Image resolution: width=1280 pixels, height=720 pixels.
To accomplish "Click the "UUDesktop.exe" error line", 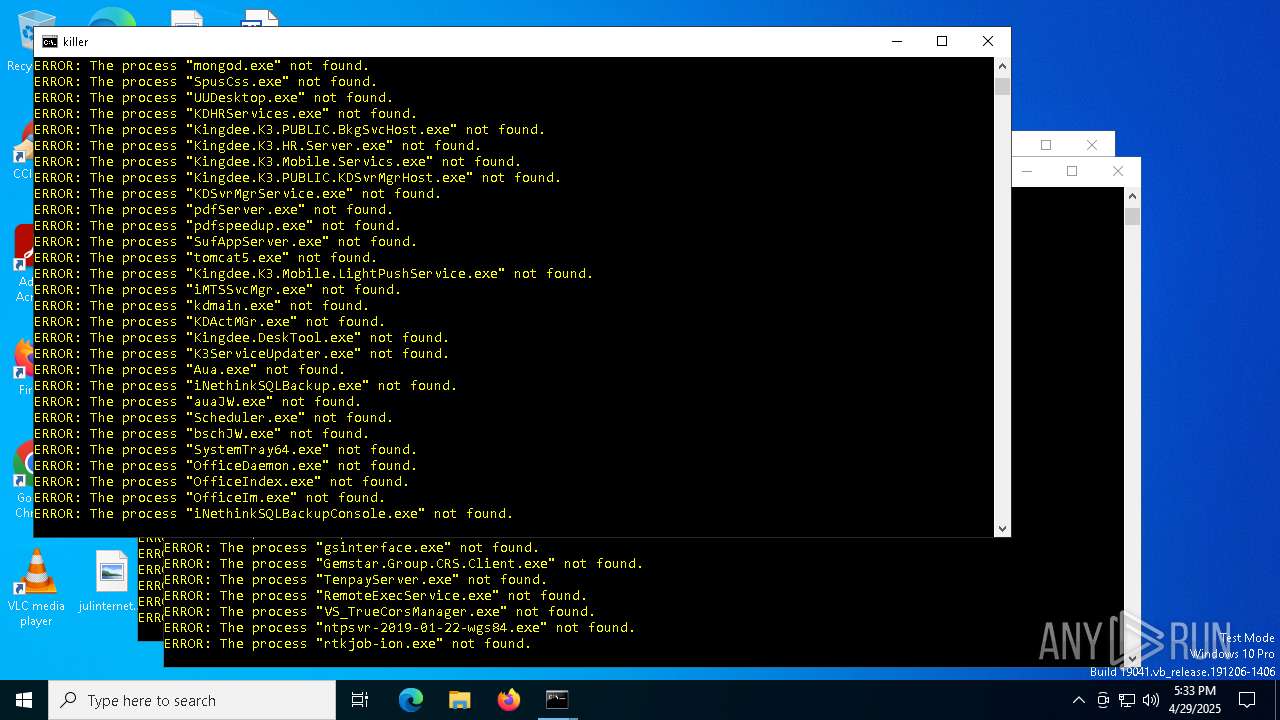I will pyautogui.click(x=213, y=98).
